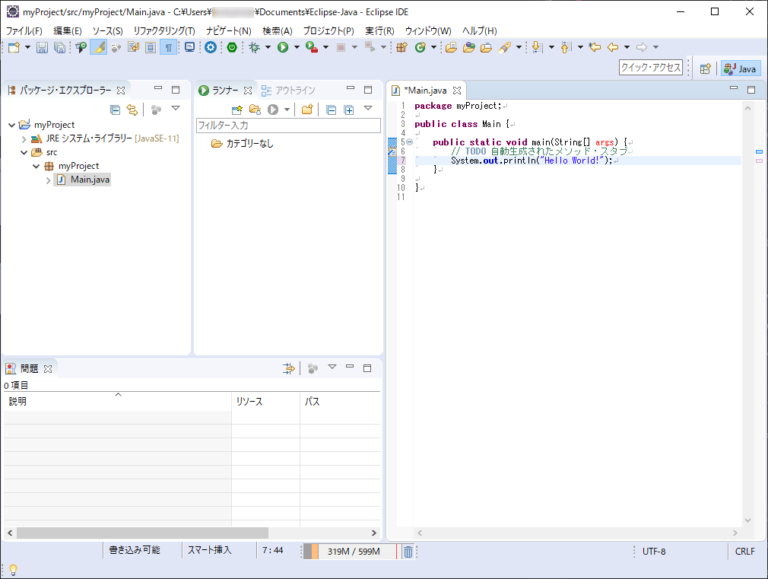The height and width of the screenshot is (579, 768).
Task: Click the green Run button in toolbar
Action: coord(283,47)
